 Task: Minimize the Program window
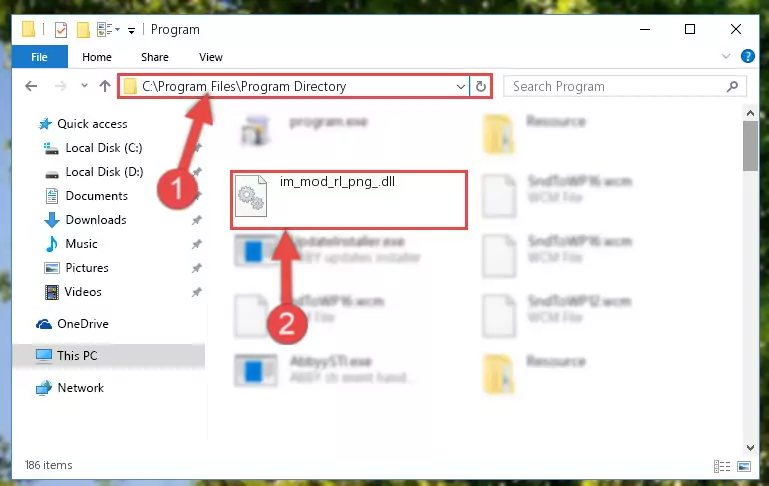click(645, 29)
